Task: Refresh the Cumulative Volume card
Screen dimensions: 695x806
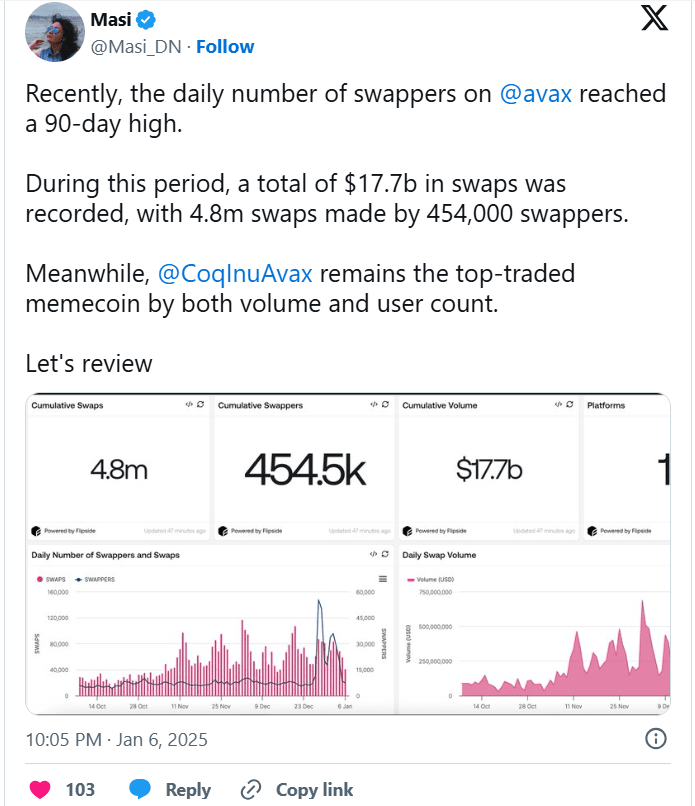Action: pyautogui.click(x=569, y=405)
